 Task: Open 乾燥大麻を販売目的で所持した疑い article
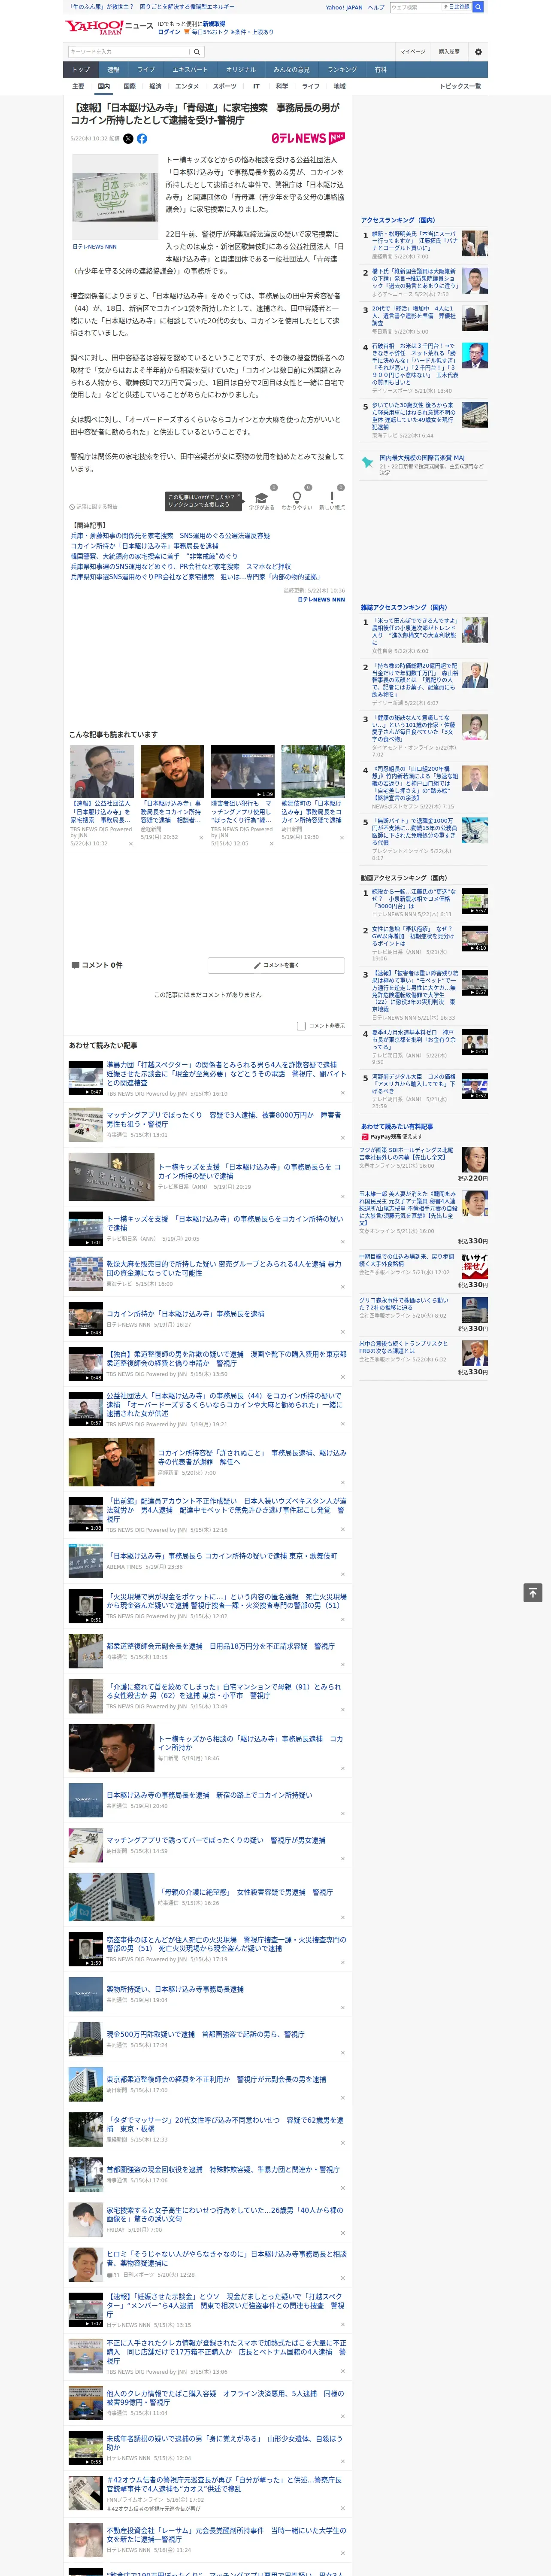point(225,1268)
